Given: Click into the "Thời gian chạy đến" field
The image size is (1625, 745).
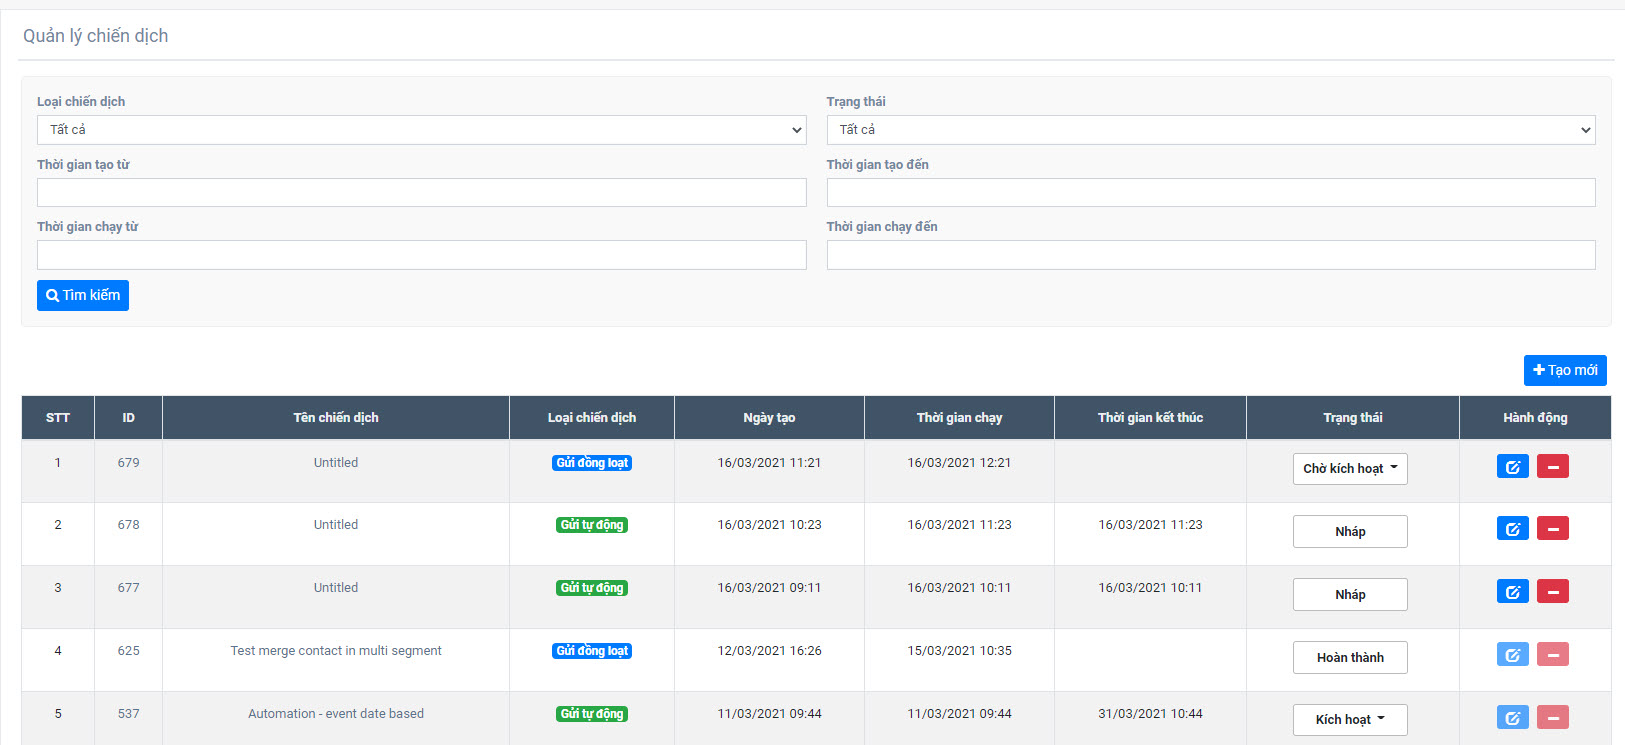Looking at the screenshot, I should point(1210,255).
